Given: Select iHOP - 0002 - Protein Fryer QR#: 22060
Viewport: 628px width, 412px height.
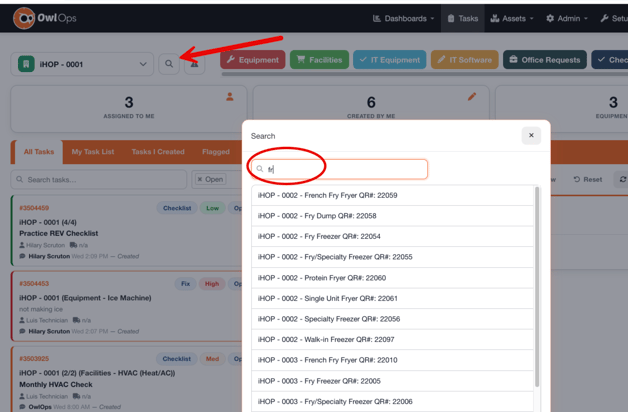Looking at the screenshot, I should [392, 278].
